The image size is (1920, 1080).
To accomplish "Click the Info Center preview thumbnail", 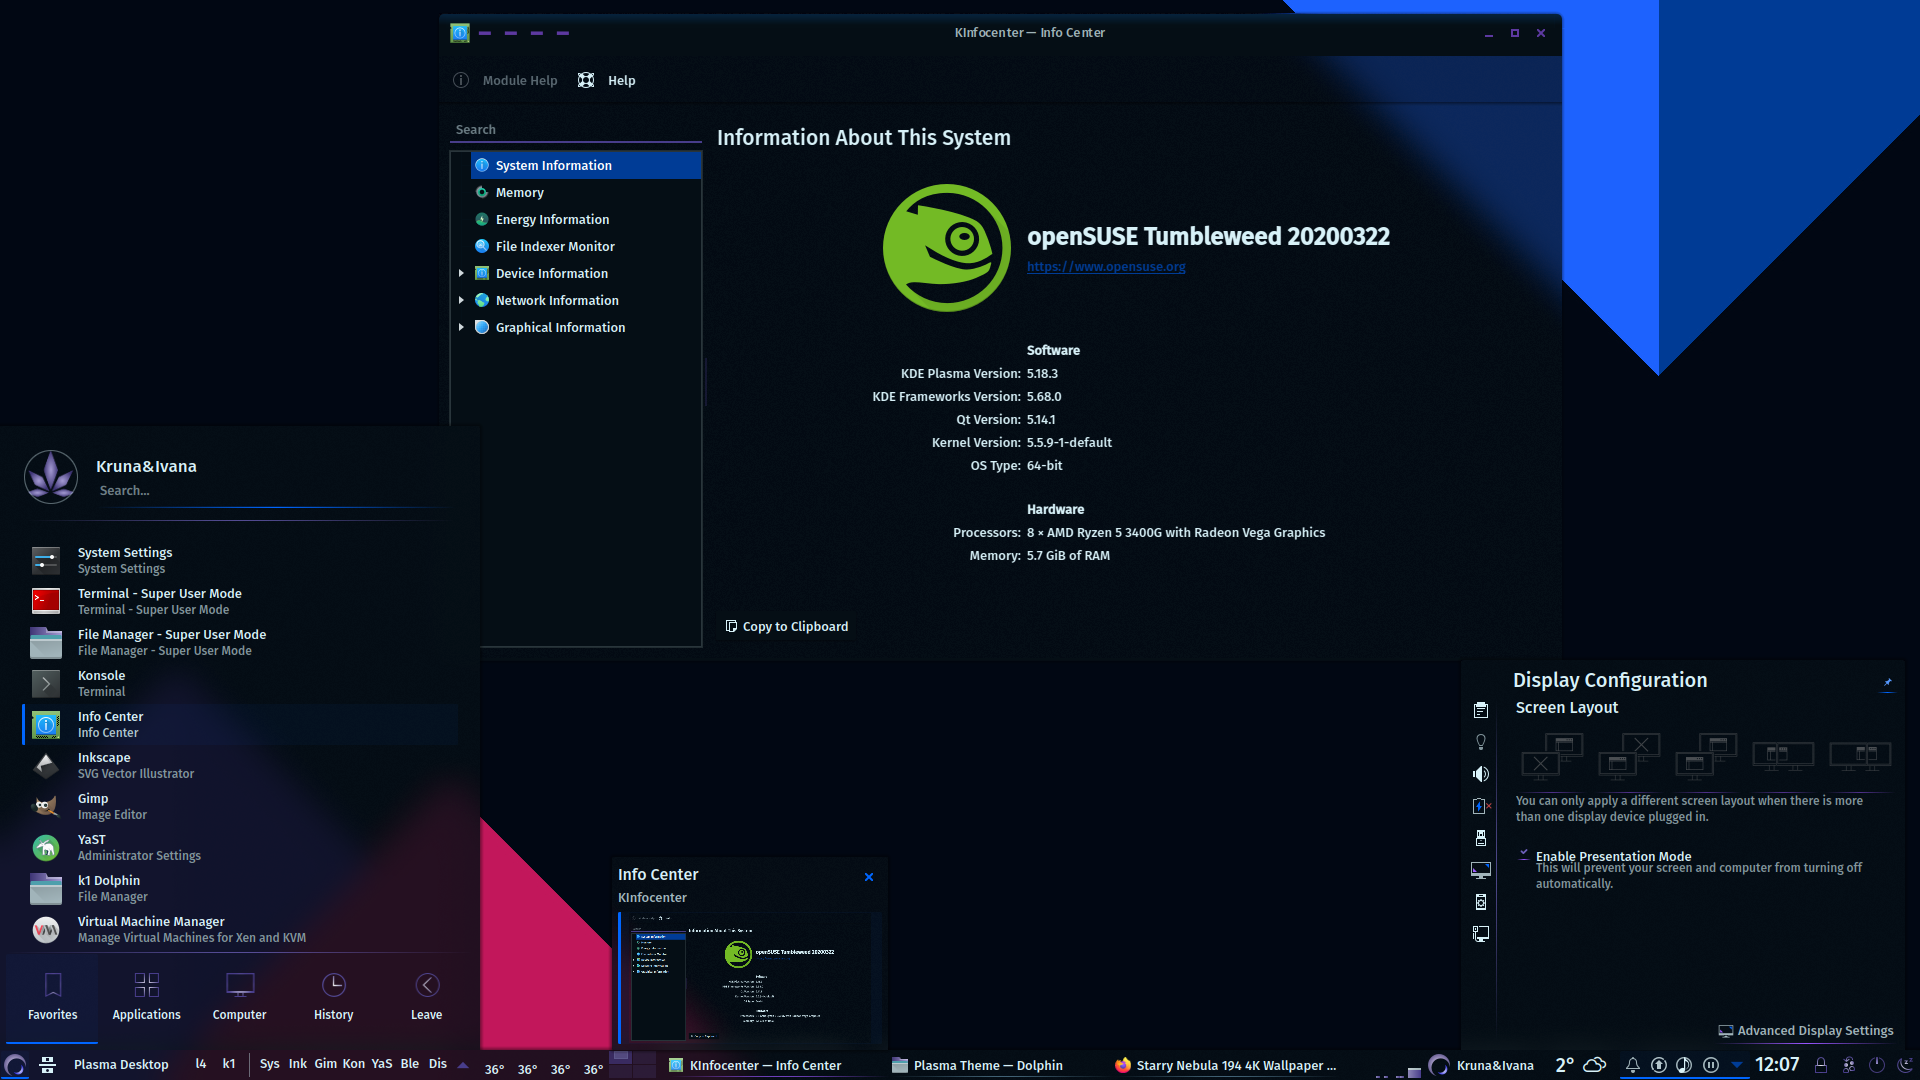I will (750, 976).
